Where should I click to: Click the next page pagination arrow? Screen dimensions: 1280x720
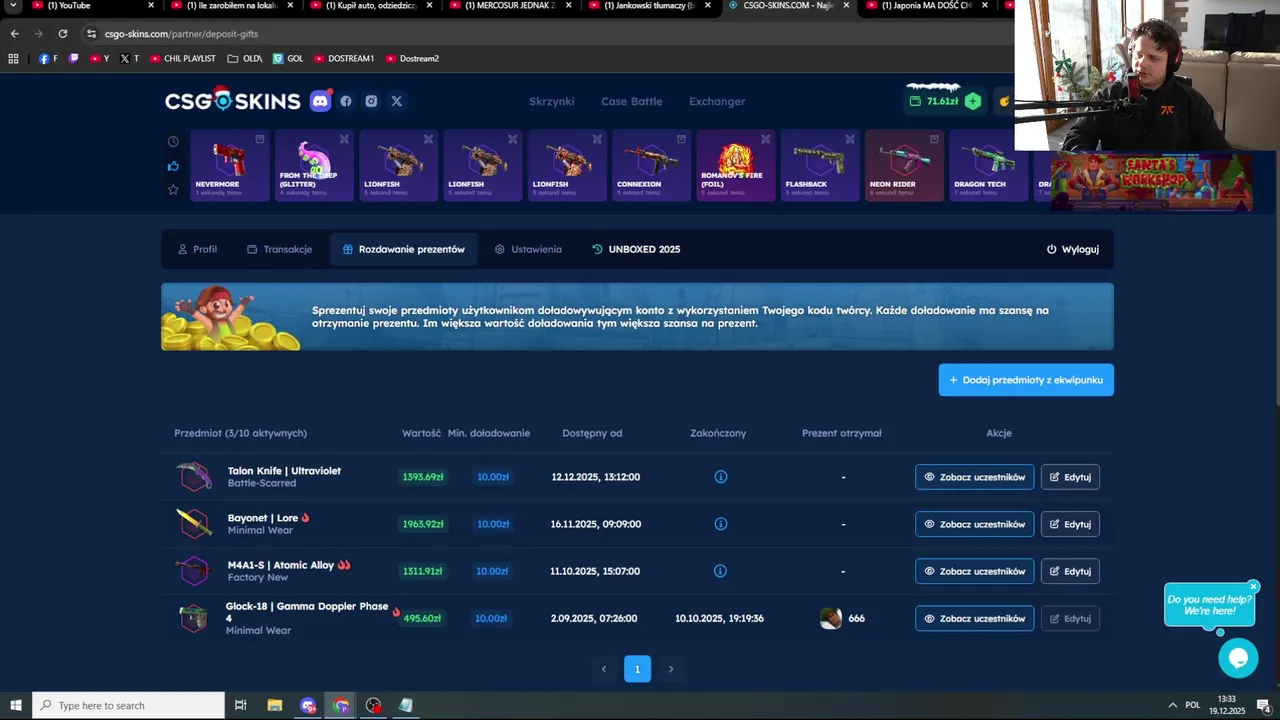[x=671, y=669]
